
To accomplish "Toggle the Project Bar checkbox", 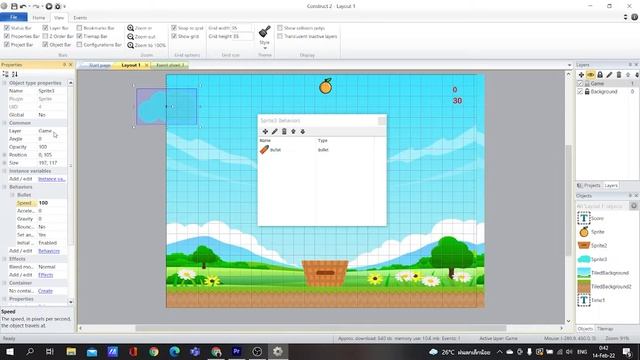I will pos(7,44).
